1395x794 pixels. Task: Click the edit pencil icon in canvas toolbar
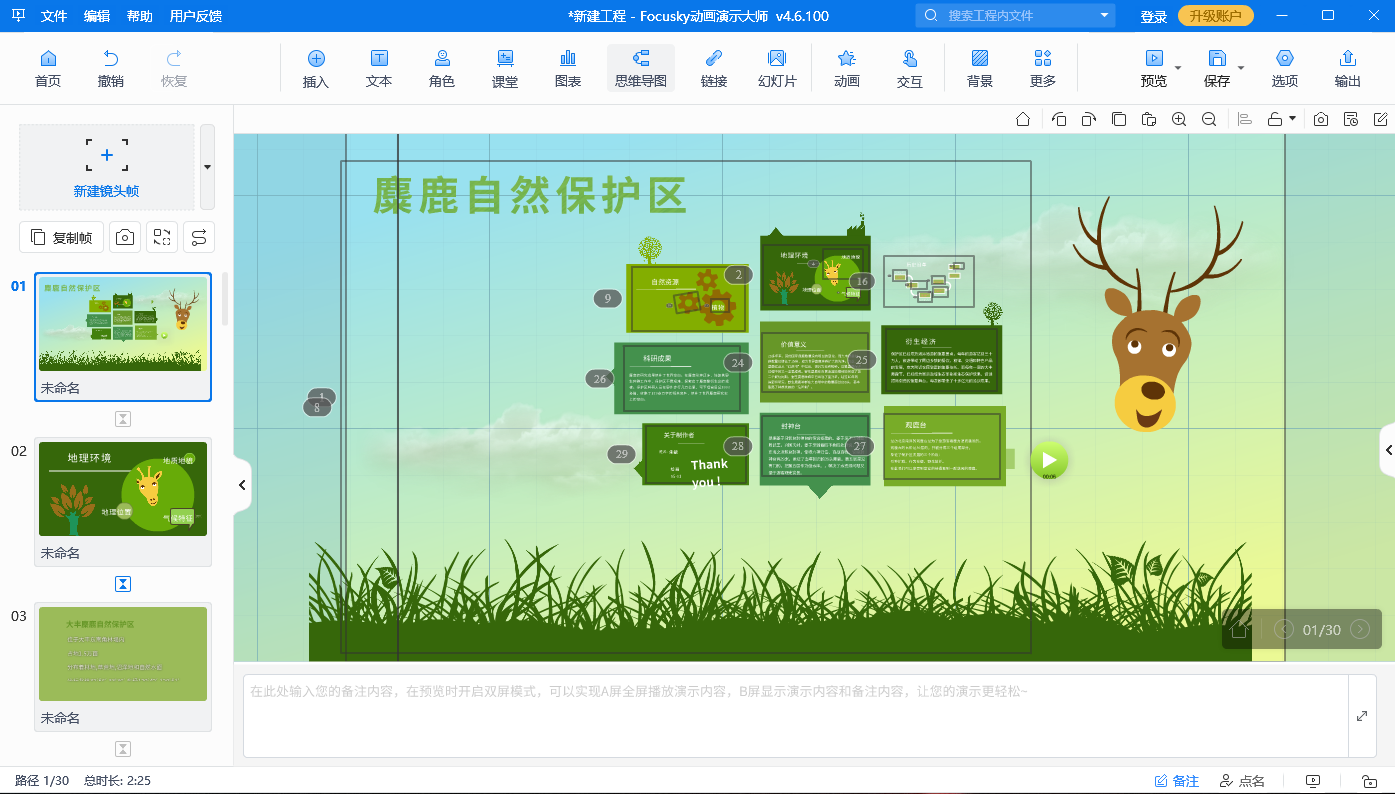[1381, 119]
